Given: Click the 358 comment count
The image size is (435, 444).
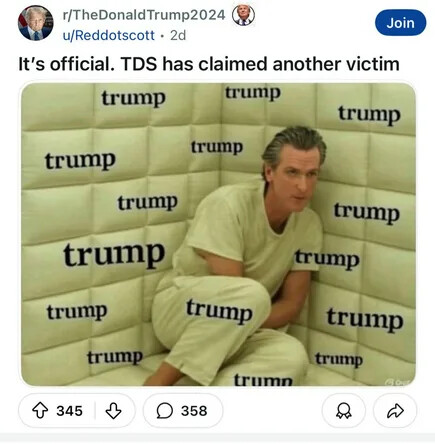Looking at the screenshot, I should click(194, 411).
